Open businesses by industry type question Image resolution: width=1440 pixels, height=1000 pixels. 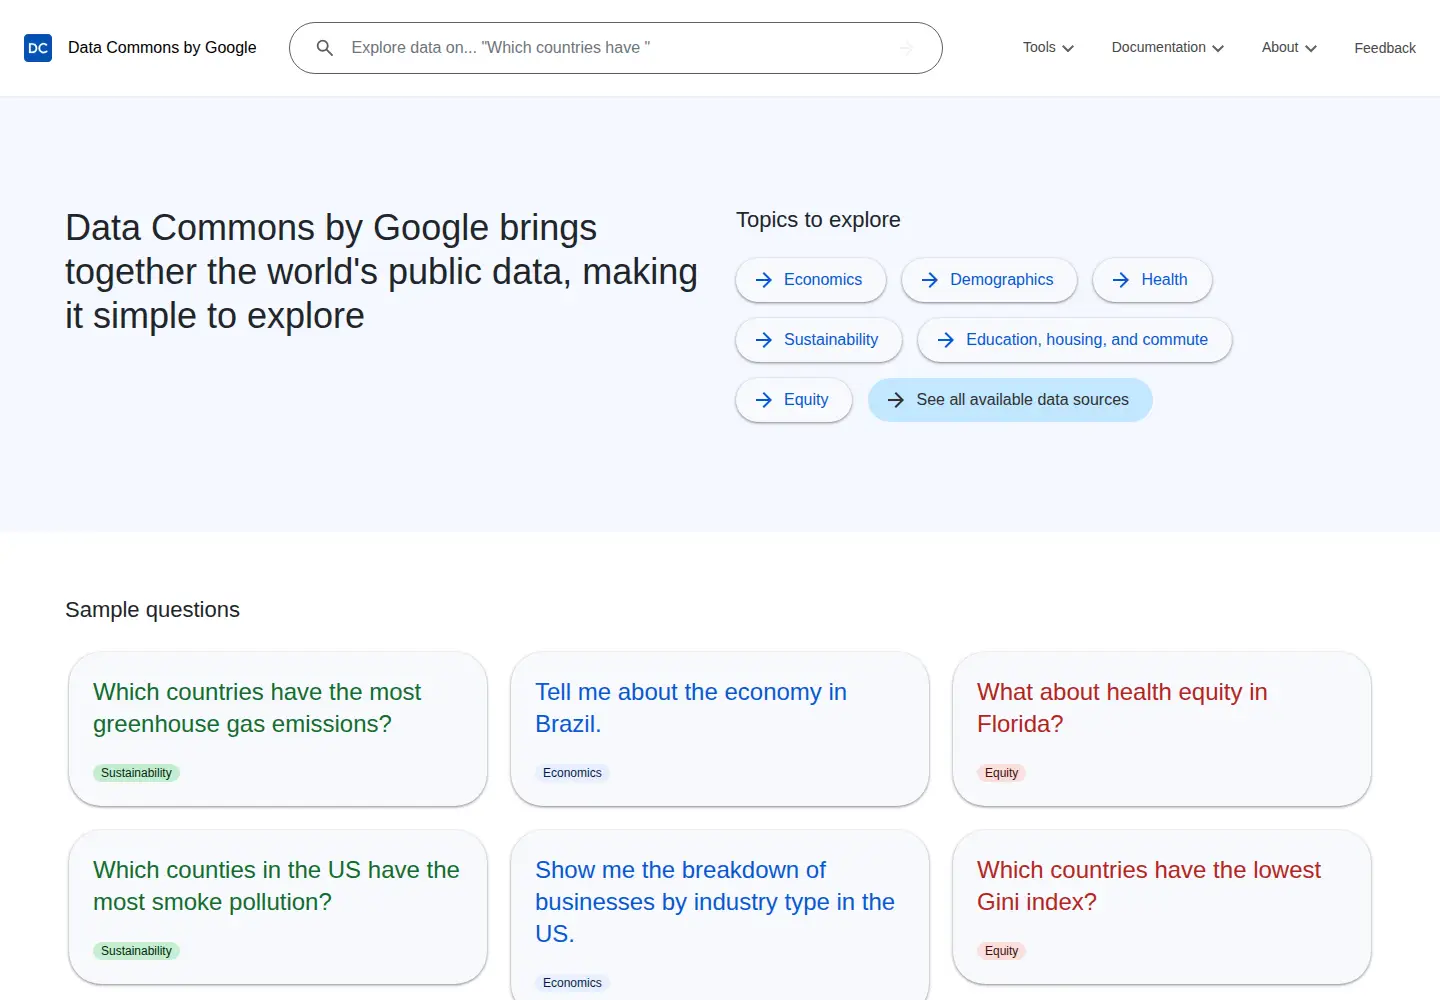coord(720,915)
